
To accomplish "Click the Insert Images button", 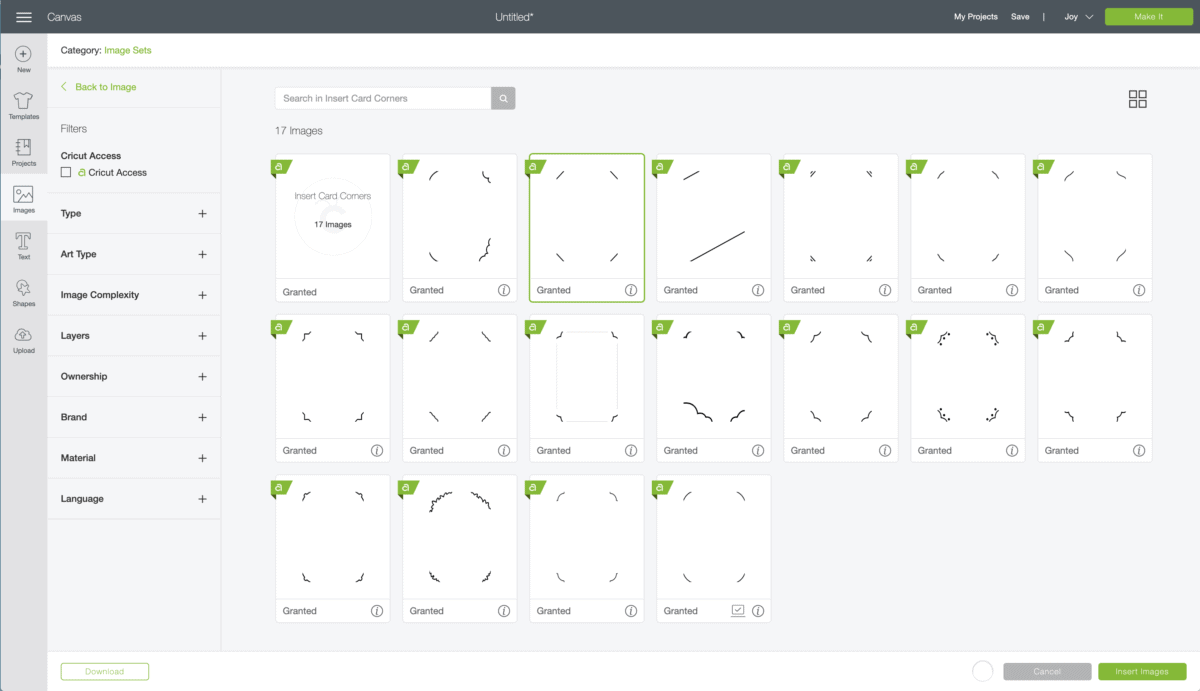I will pos(1141,671).
